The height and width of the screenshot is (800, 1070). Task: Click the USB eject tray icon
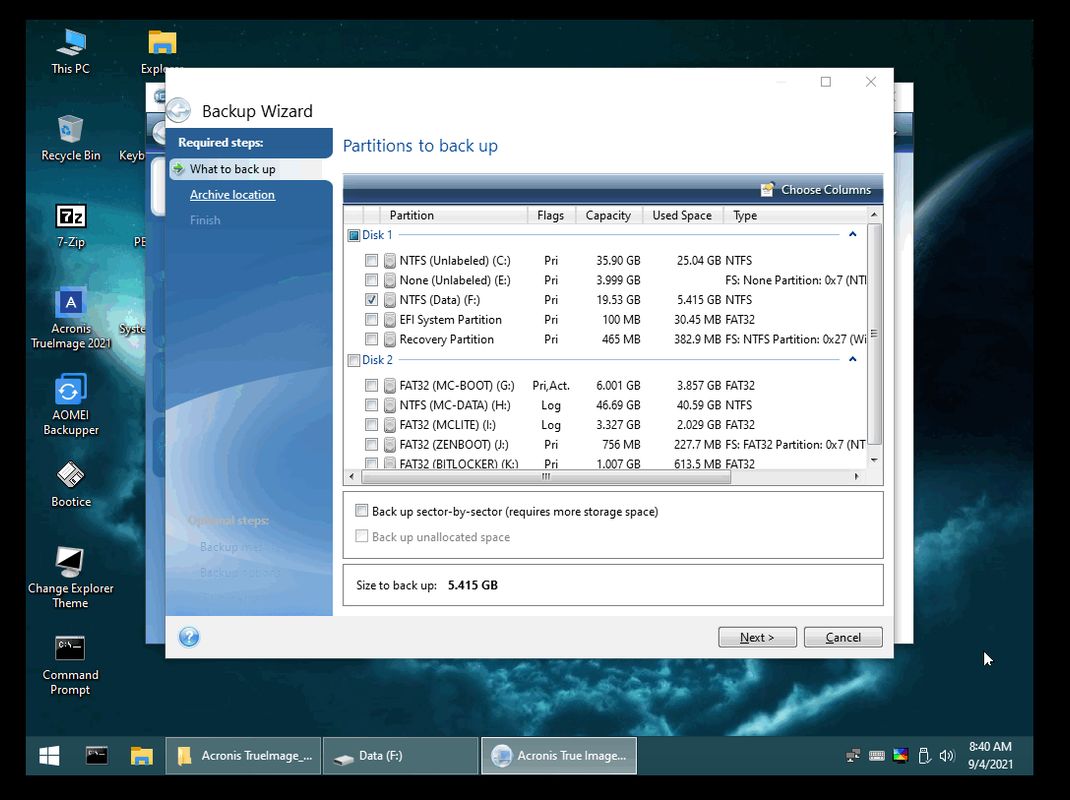(x=924, y=756)
